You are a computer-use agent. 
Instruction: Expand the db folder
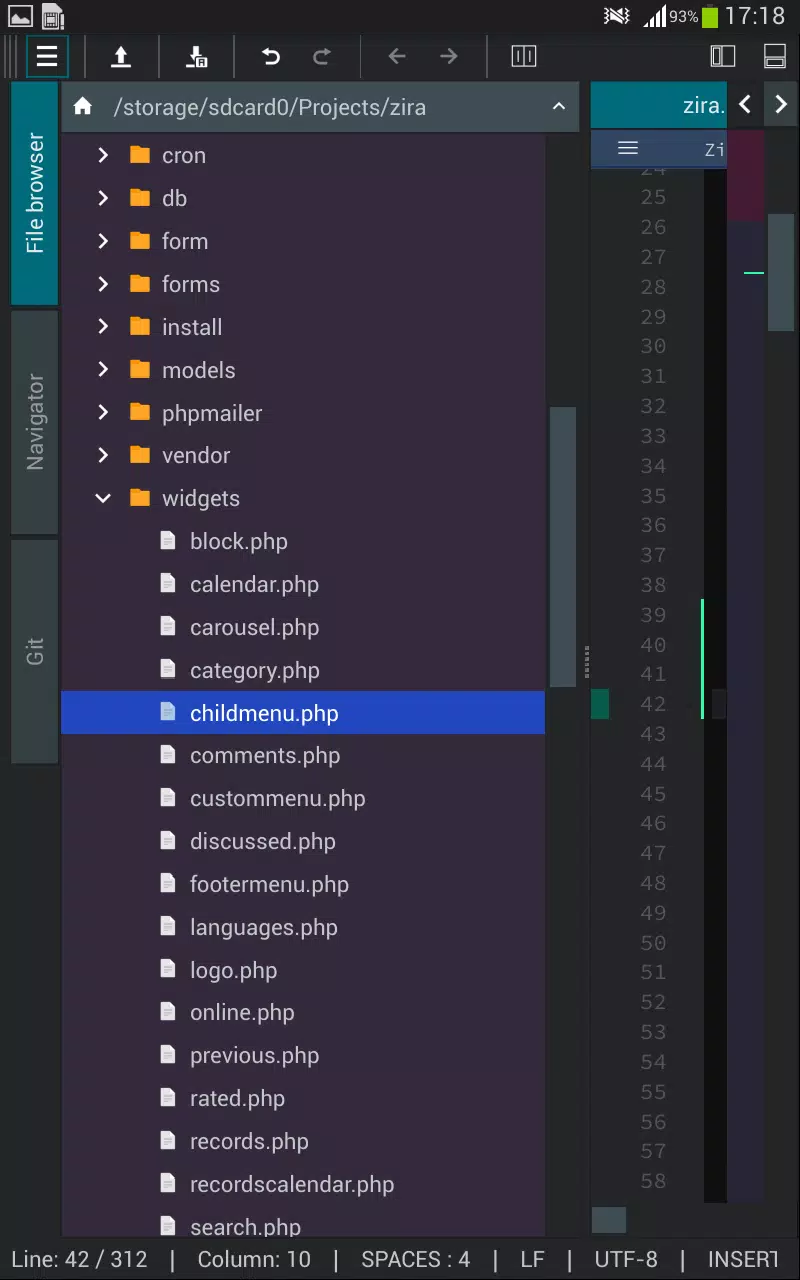pos(103,198)
